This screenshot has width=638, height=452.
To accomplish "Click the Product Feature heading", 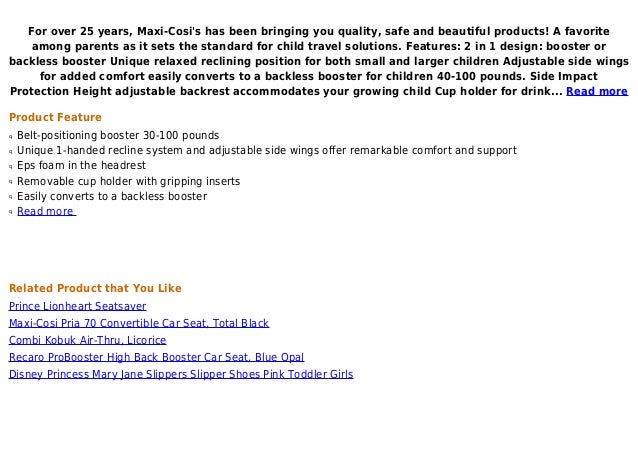I will (55, 117).
